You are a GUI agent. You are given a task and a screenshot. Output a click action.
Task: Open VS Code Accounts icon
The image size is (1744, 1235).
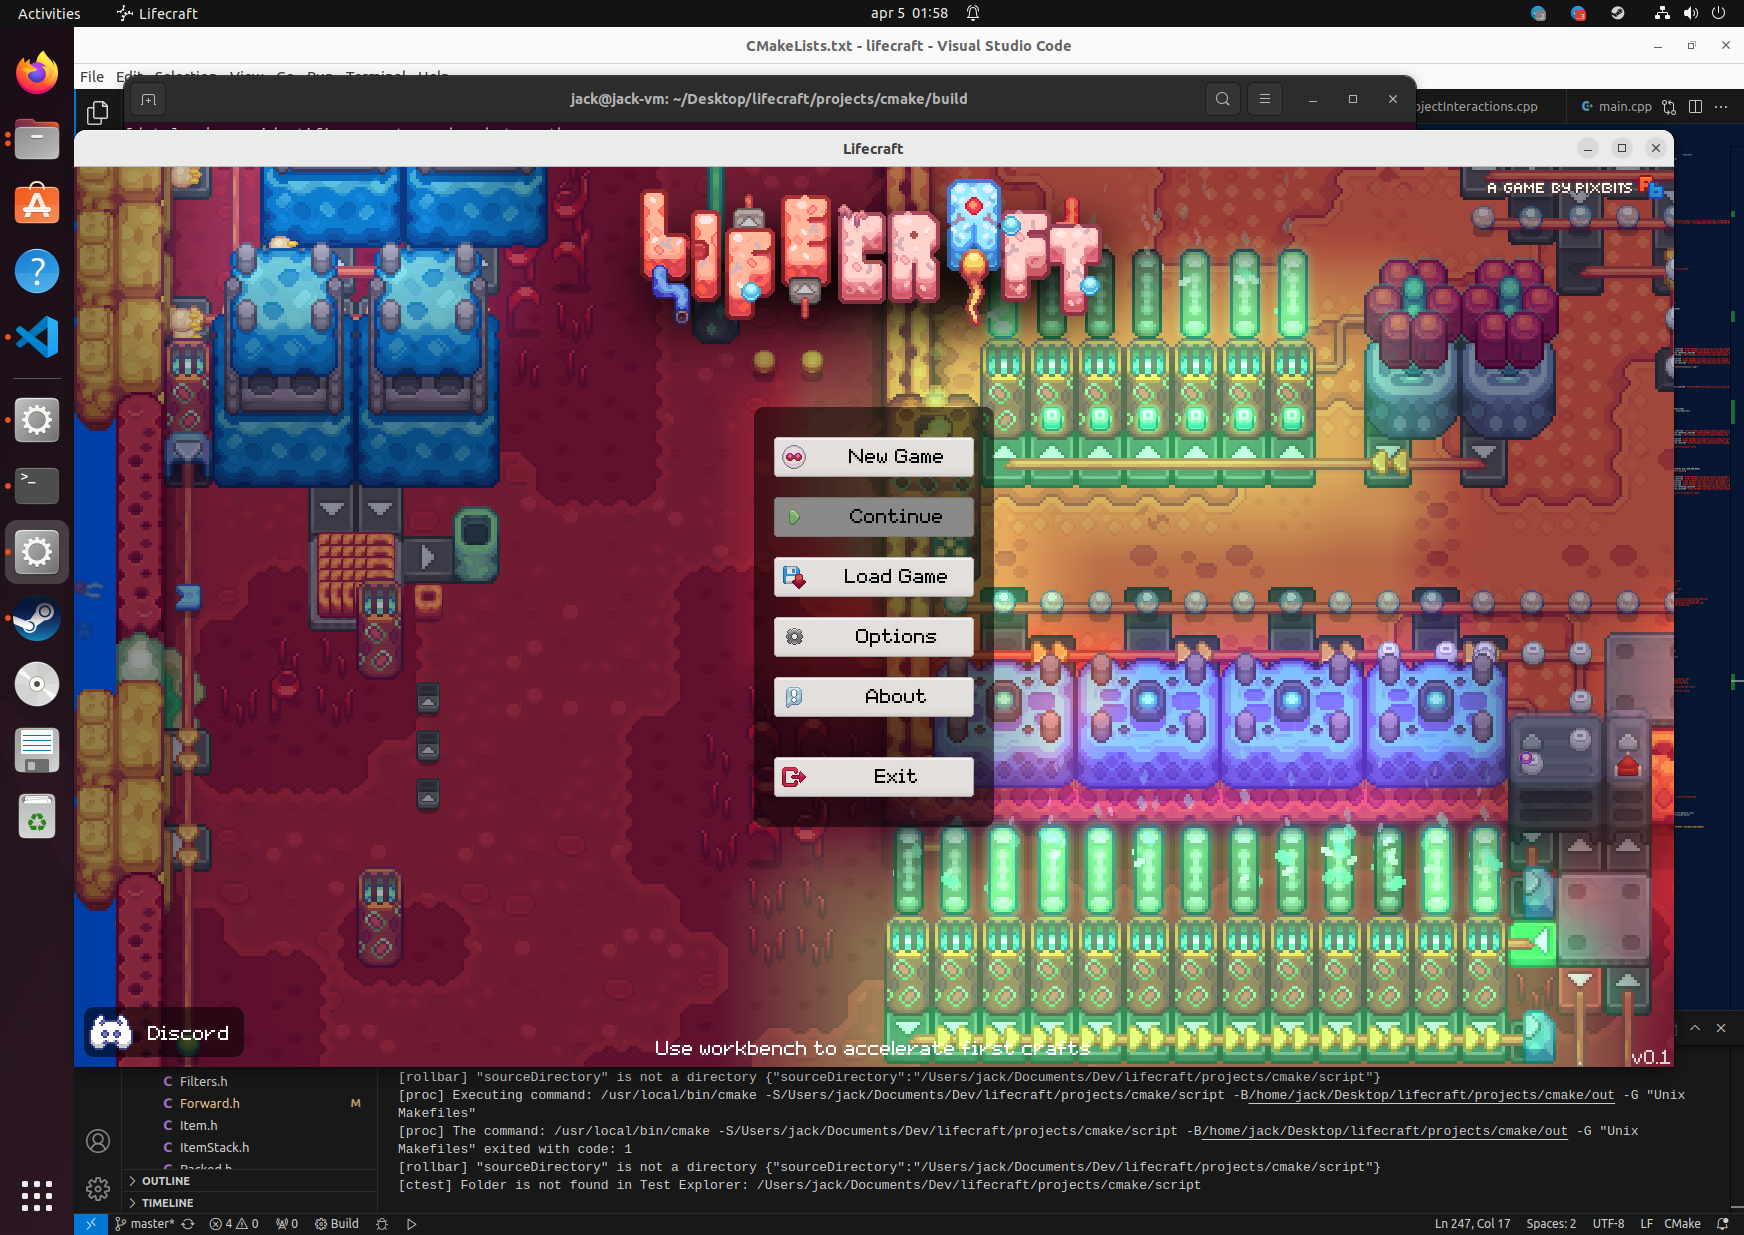(x=98, y=1141)
